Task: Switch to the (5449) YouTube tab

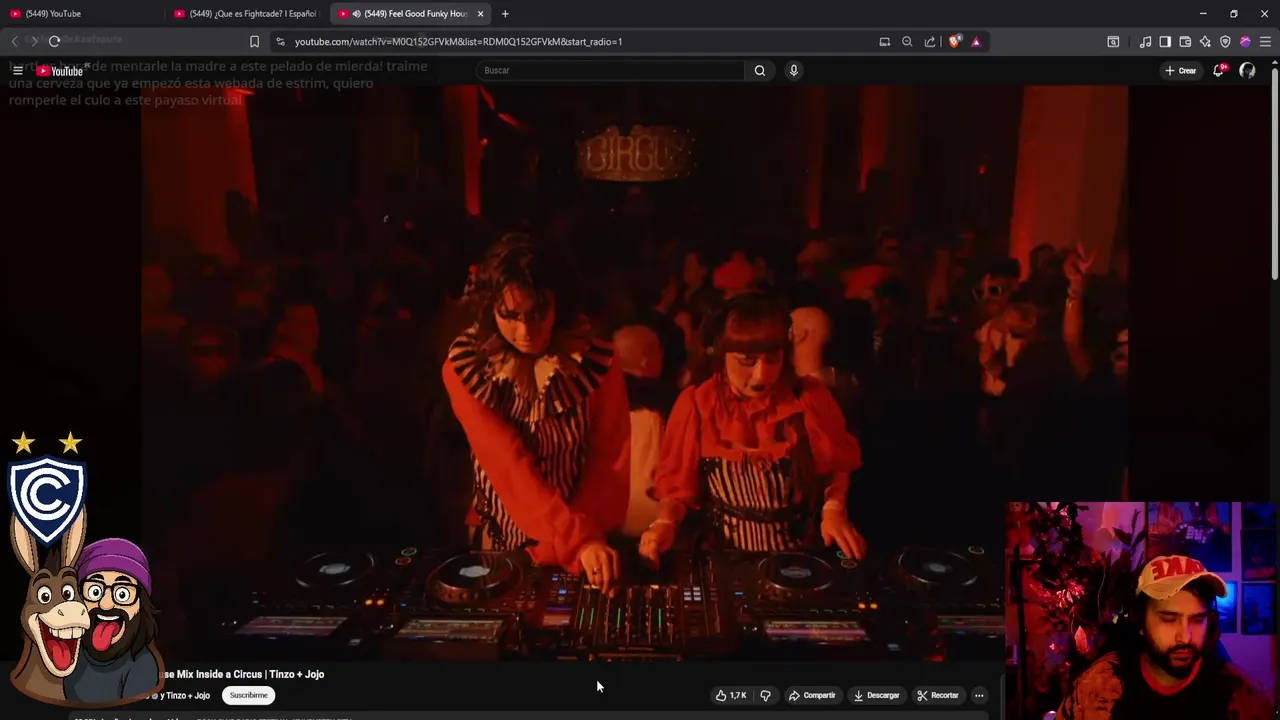Action: pyautogui.click(x=82, y=13)
